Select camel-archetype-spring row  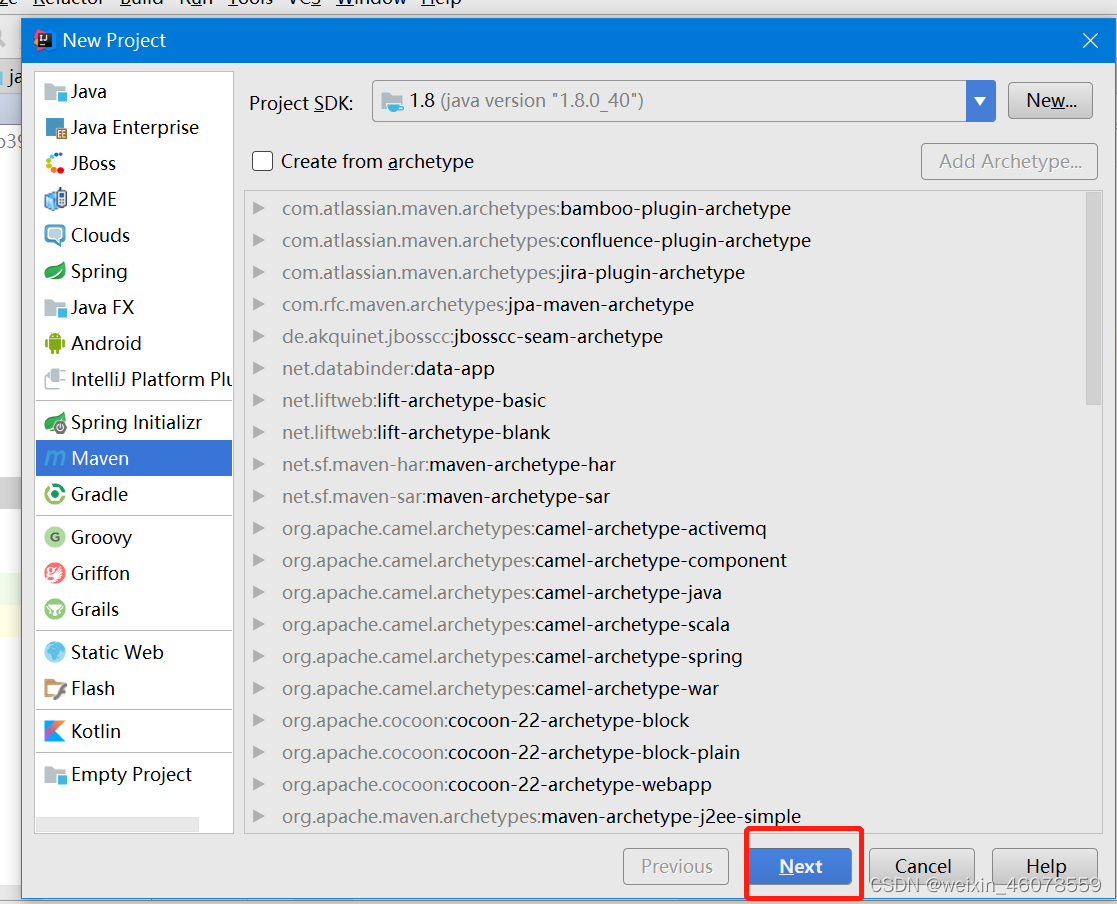coord(665,656)
